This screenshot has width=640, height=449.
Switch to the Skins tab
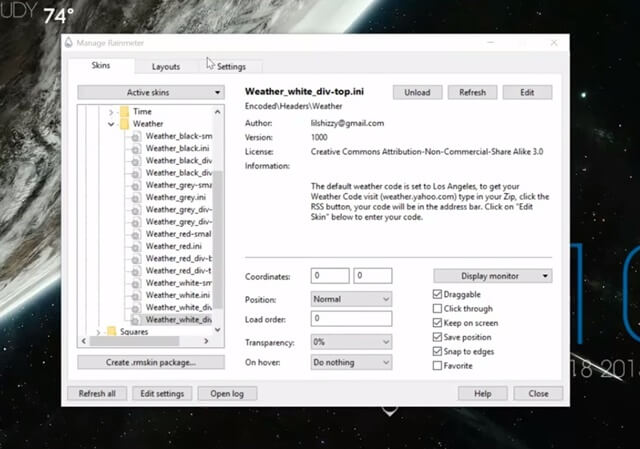pyautogui.click(x=101, y=65)
